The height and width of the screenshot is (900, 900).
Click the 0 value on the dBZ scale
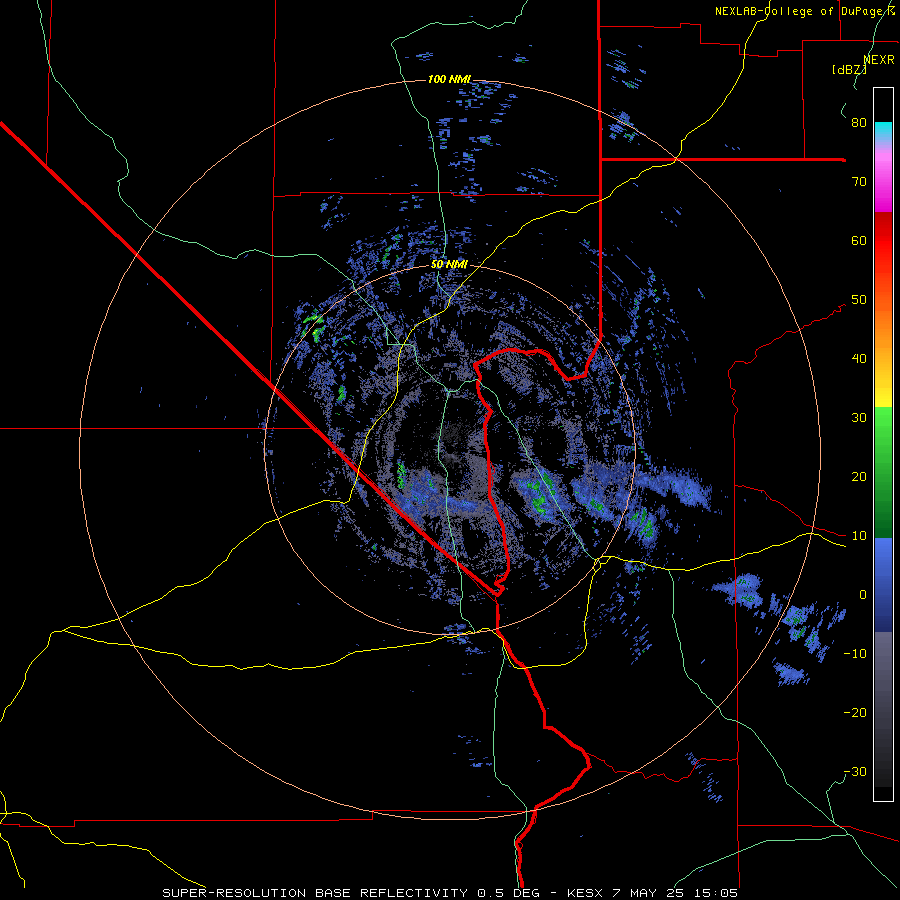point(863,595)
